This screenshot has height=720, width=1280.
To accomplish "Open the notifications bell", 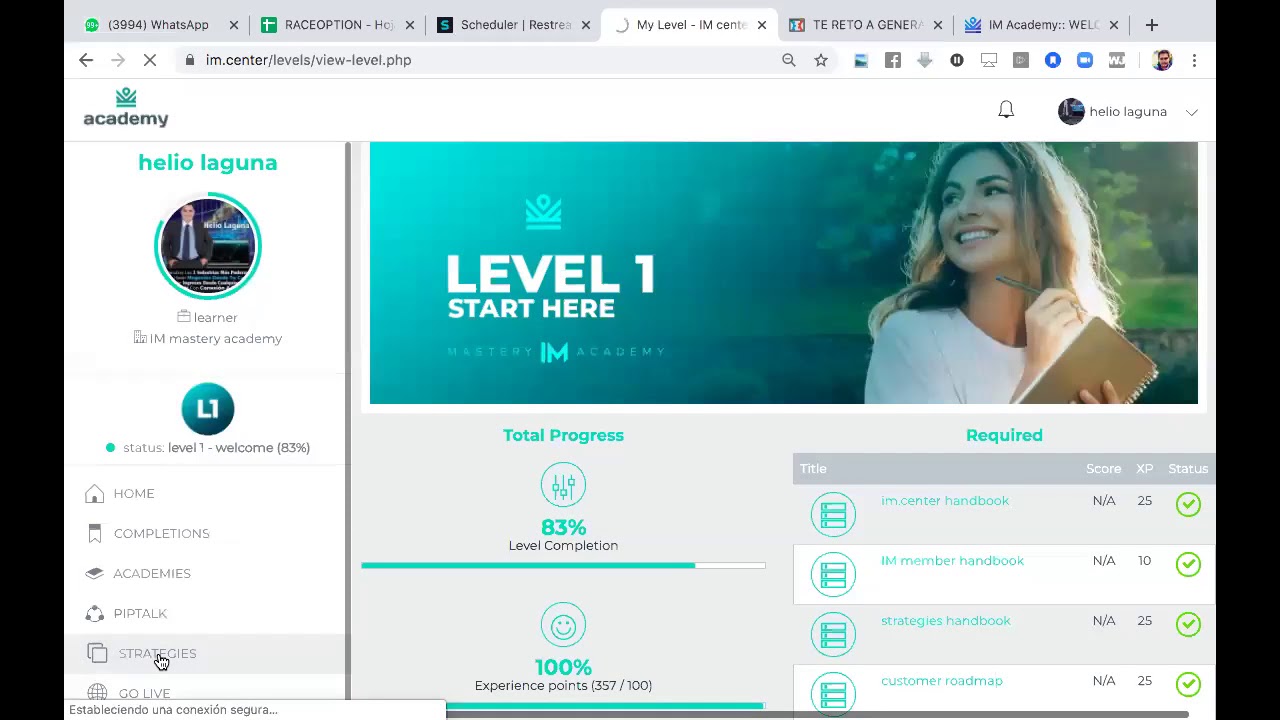I will pos(1006,111).
